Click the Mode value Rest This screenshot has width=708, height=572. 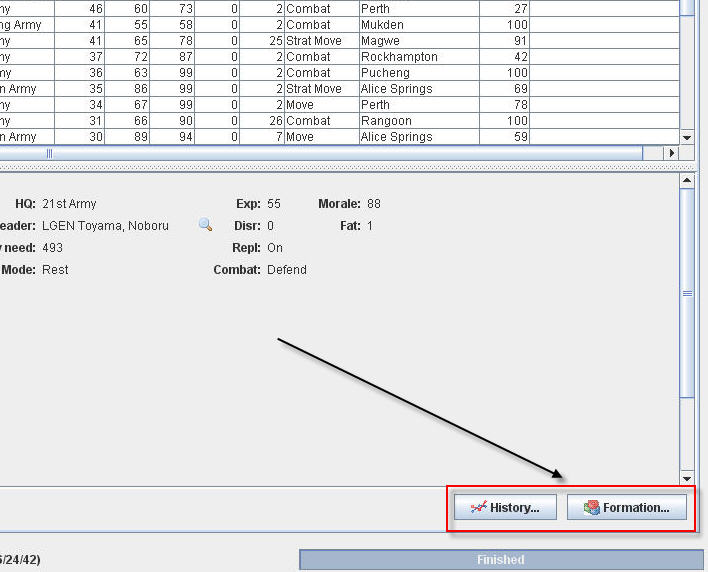tap(55, 270)
